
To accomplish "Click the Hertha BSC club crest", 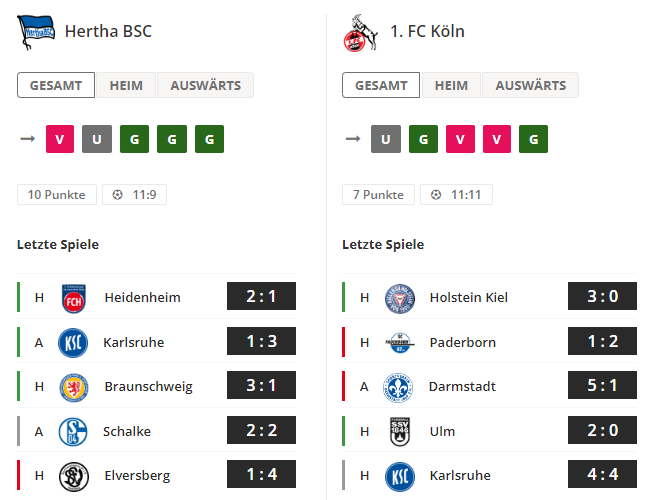I will 36,32.
